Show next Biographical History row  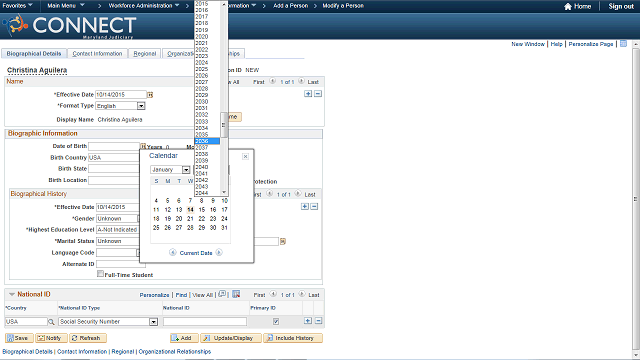point(298,194)
